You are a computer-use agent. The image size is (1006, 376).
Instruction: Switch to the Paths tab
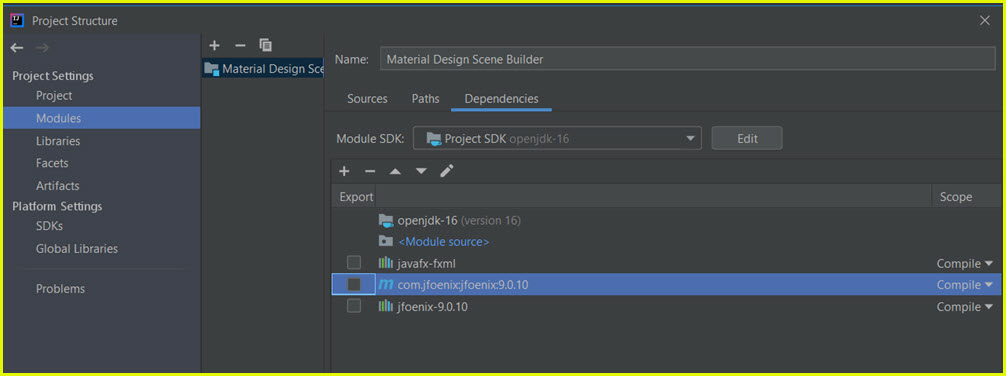(426, 99)
